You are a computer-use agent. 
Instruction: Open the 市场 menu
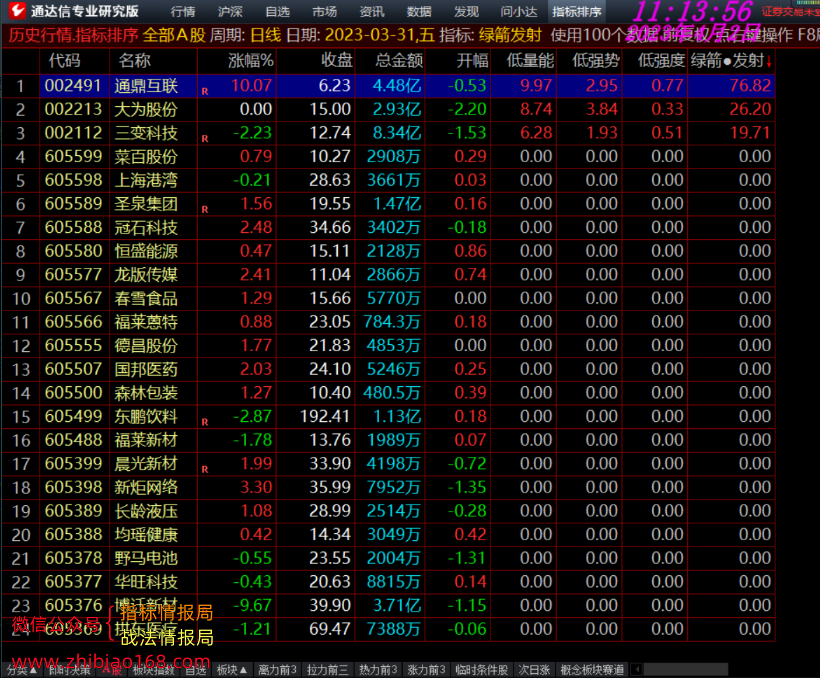click(325, 12)
